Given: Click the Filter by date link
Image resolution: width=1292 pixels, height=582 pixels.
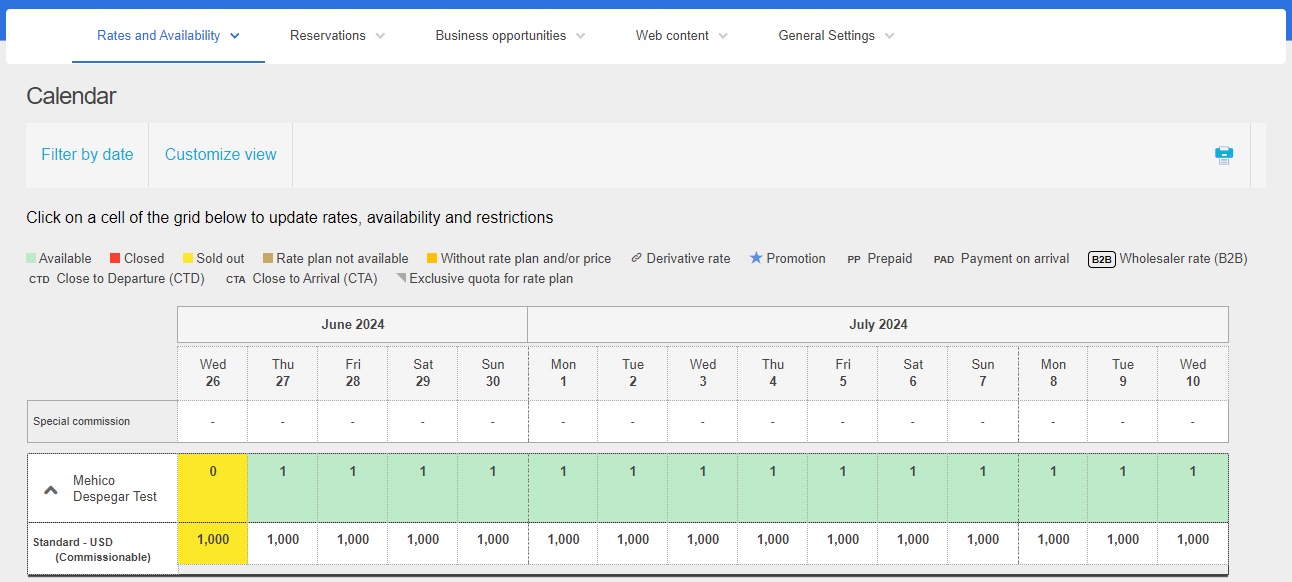Looking at the screenshot, I should 87,155.
